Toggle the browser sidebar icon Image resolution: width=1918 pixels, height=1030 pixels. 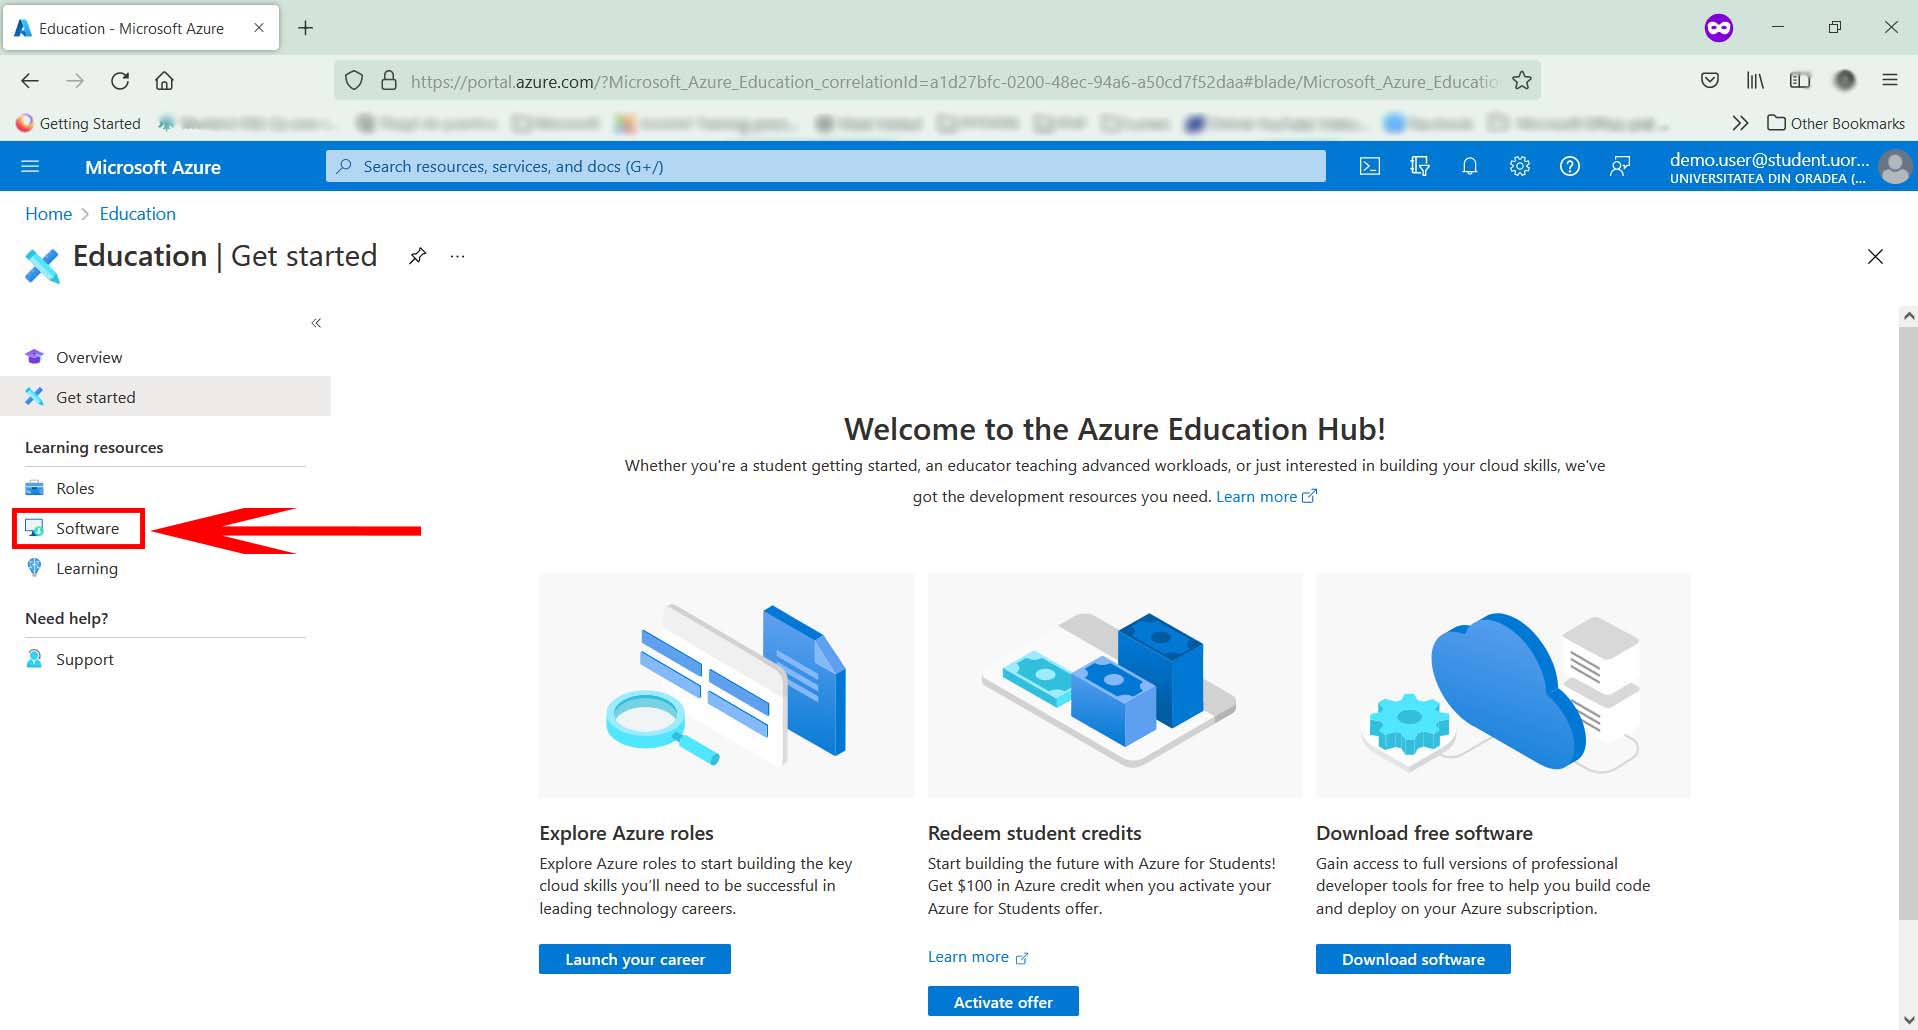(x=1800, y=81)
